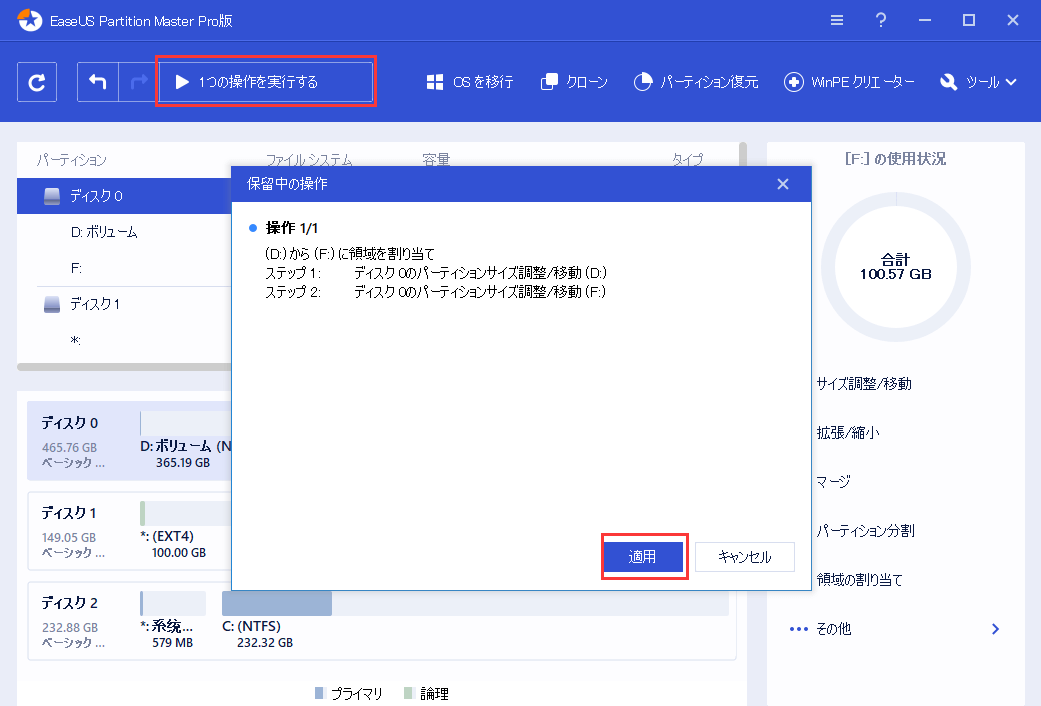Open the hamburger menu at top right
Viewport: 1041px width, 706px height.
click(x=837, y=19)
